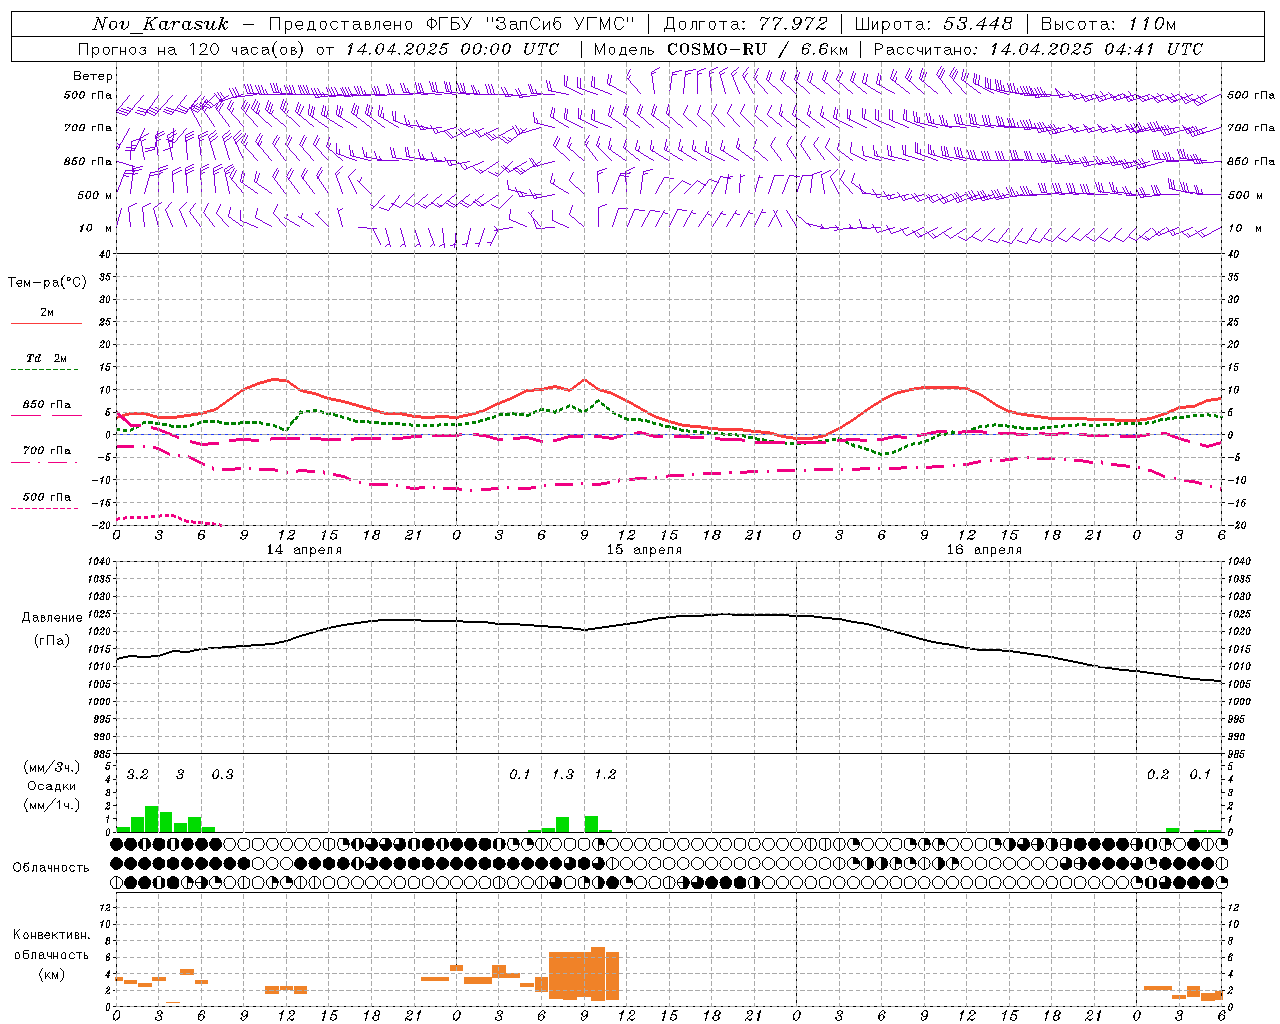
Task: Click the 'Прогноз на 120 часа(ов)' forecast header
Action: pos(190,49)
